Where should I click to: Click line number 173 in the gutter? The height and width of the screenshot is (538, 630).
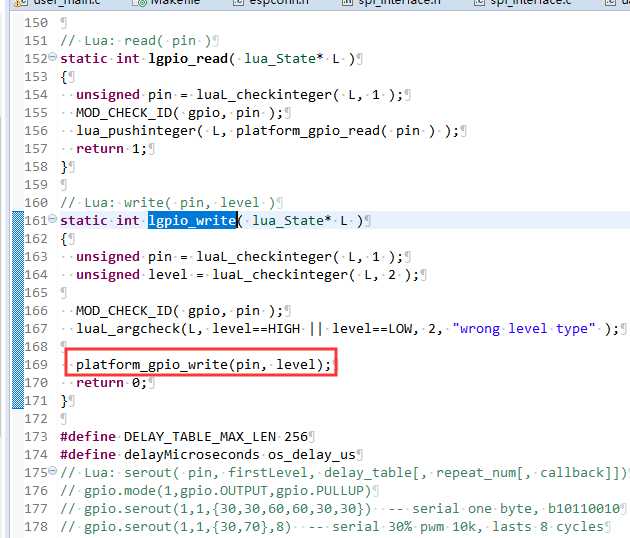pos(36,437)
